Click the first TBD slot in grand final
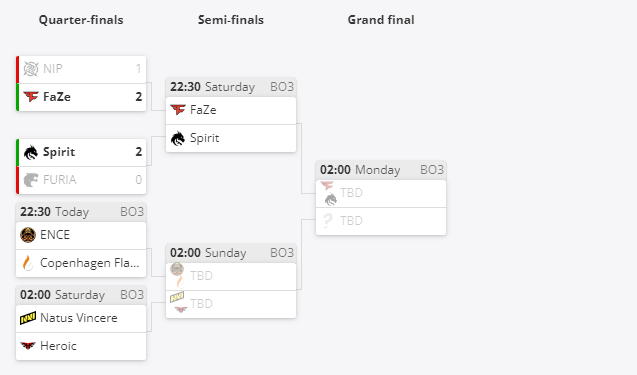Screen dimensions: 637x375 pyautogui.click(x=381, y=193)
